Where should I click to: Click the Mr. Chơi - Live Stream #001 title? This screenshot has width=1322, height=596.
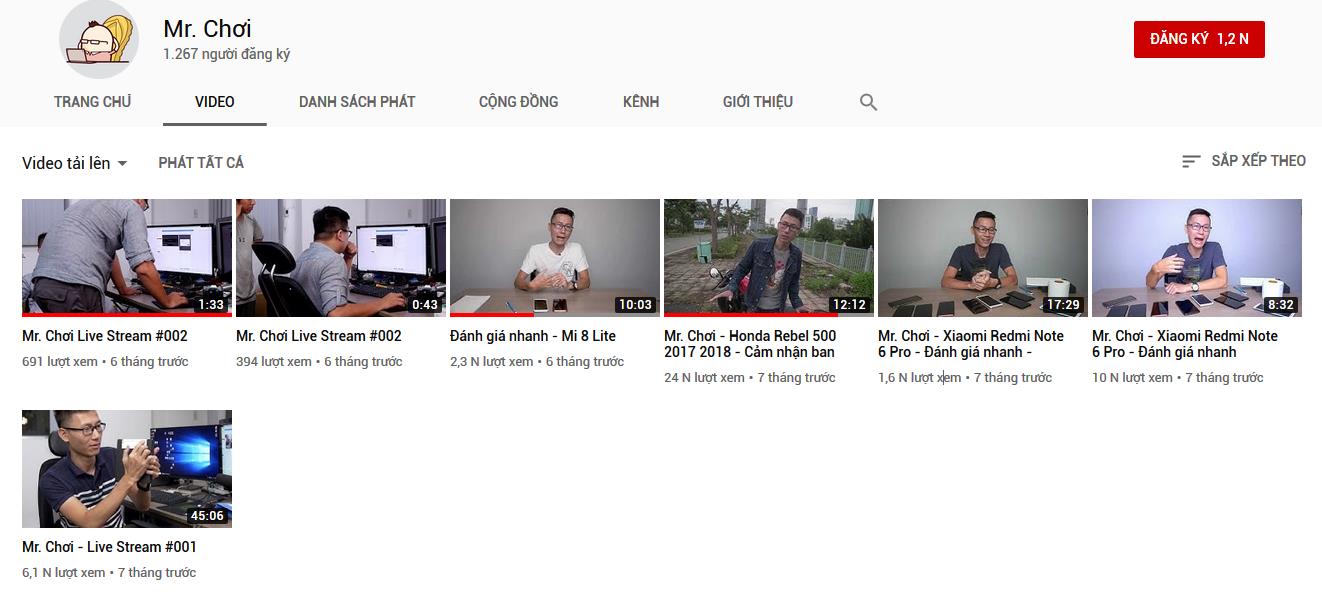click(109, 547)
